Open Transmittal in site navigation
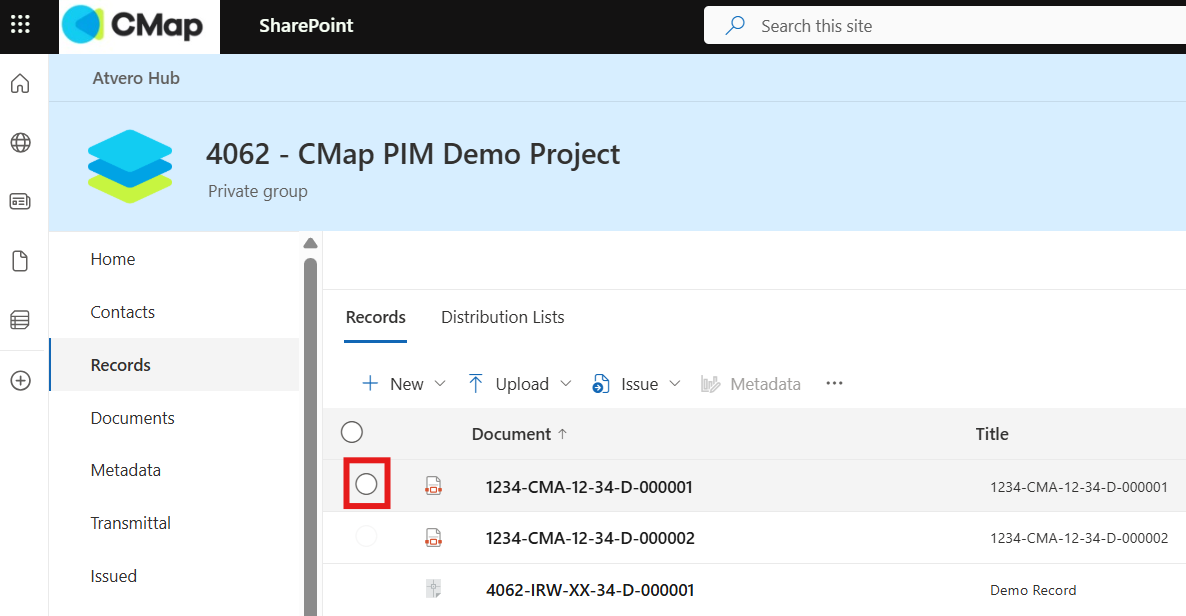 131,523
